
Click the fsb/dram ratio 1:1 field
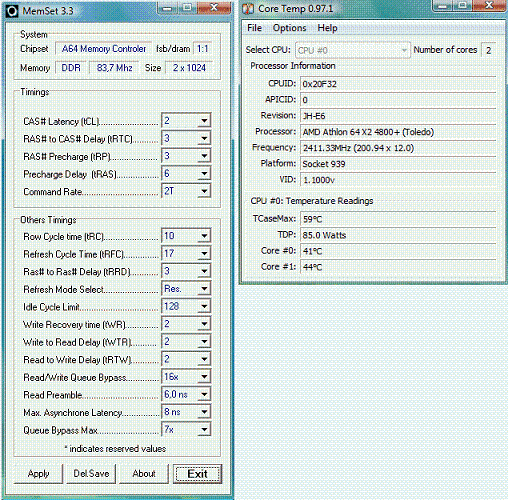pyautogui.click(x=203, y=49)
